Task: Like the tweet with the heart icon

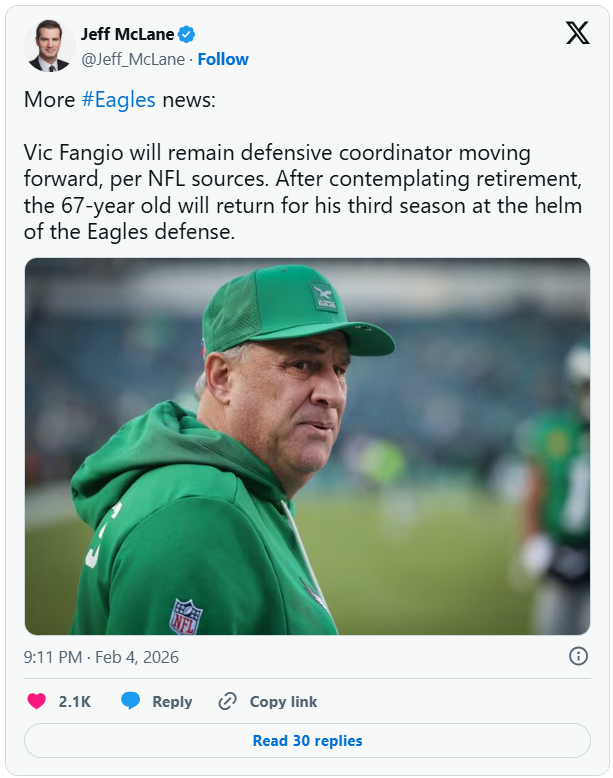Action: (x=37, y=701)
